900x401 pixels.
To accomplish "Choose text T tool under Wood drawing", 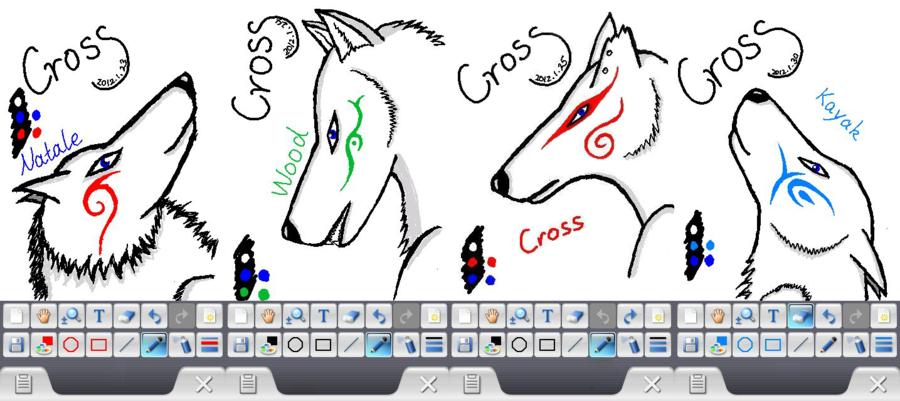I will [x=324, y=316].
